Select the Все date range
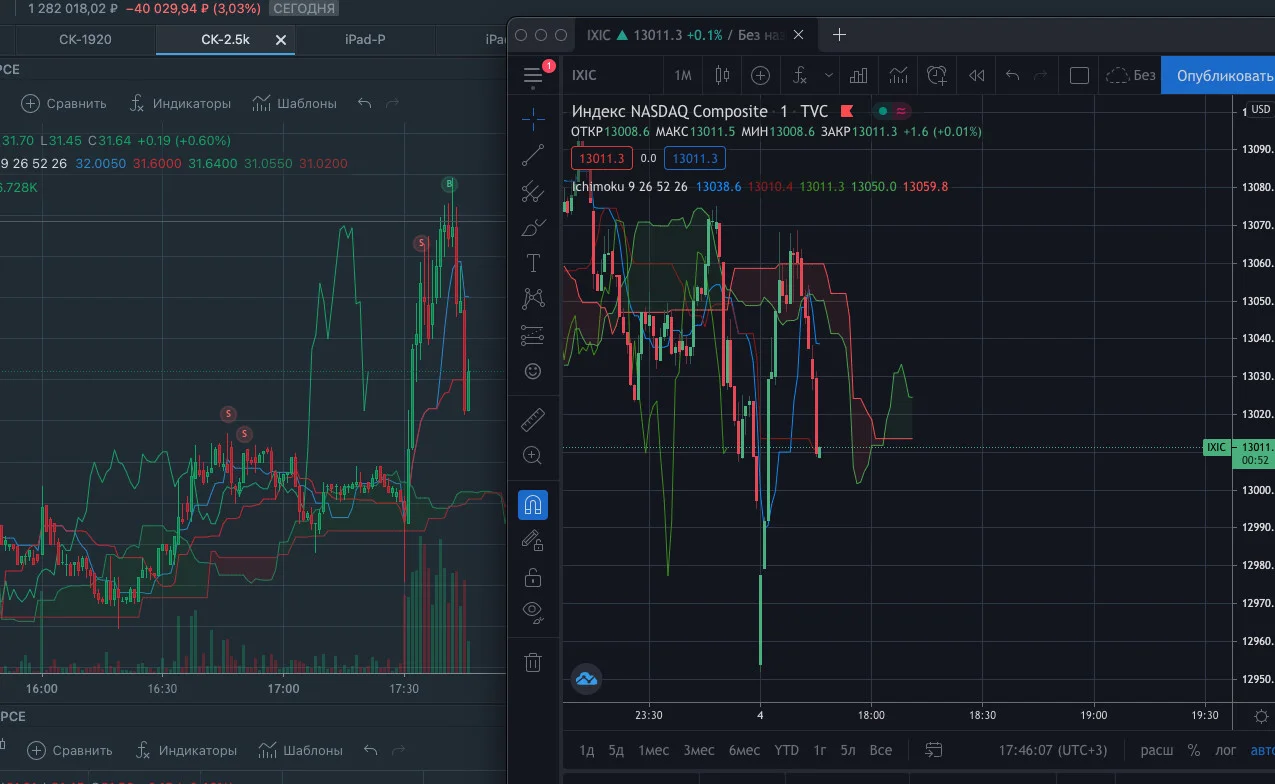This screenshot has height=784, width=1275. [x=880, y=750]
